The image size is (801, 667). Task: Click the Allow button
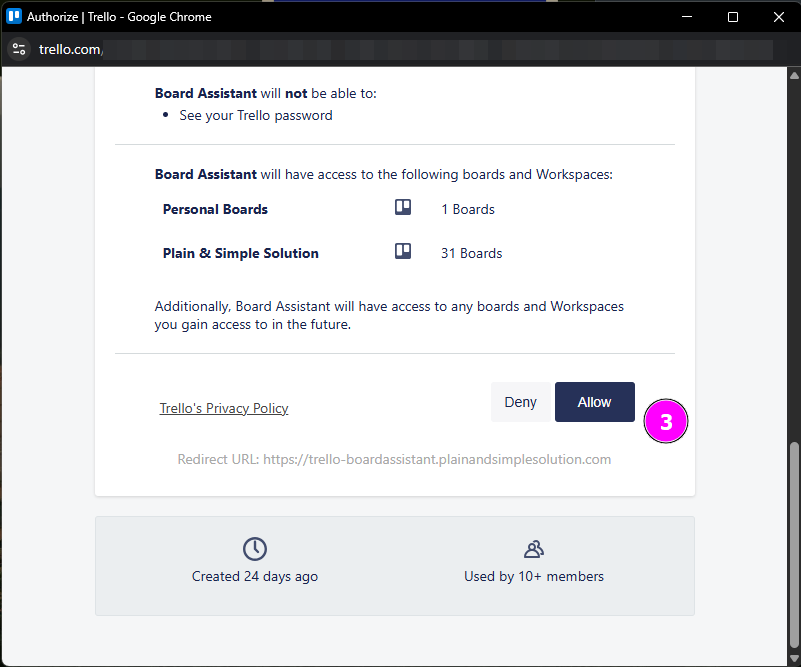point(595,402)
